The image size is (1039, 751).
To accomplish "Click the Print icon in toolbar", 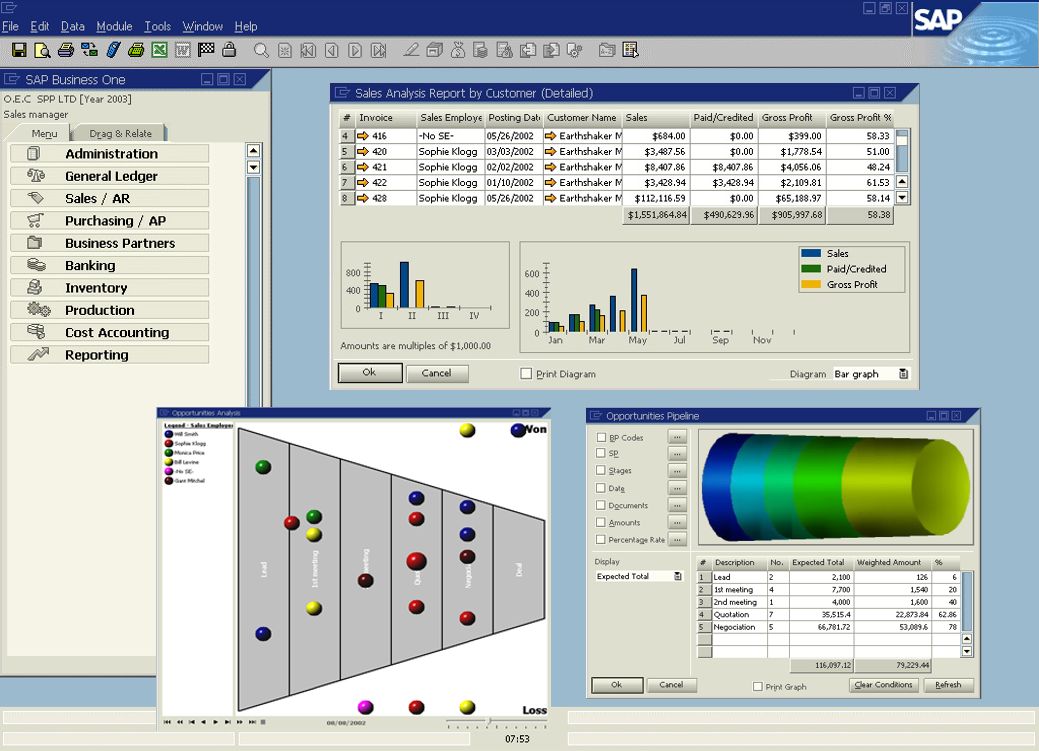I will pos(66,50).
